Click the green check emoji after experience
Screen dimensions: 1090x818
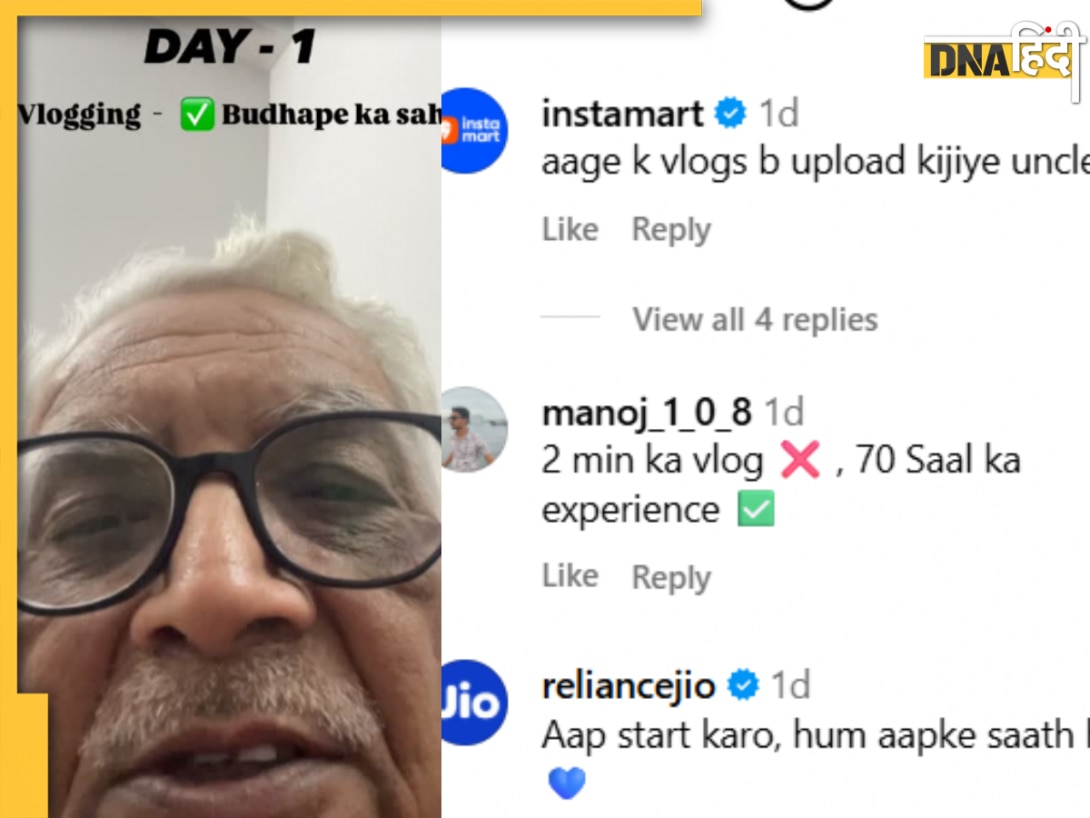(x=756, y=509)
